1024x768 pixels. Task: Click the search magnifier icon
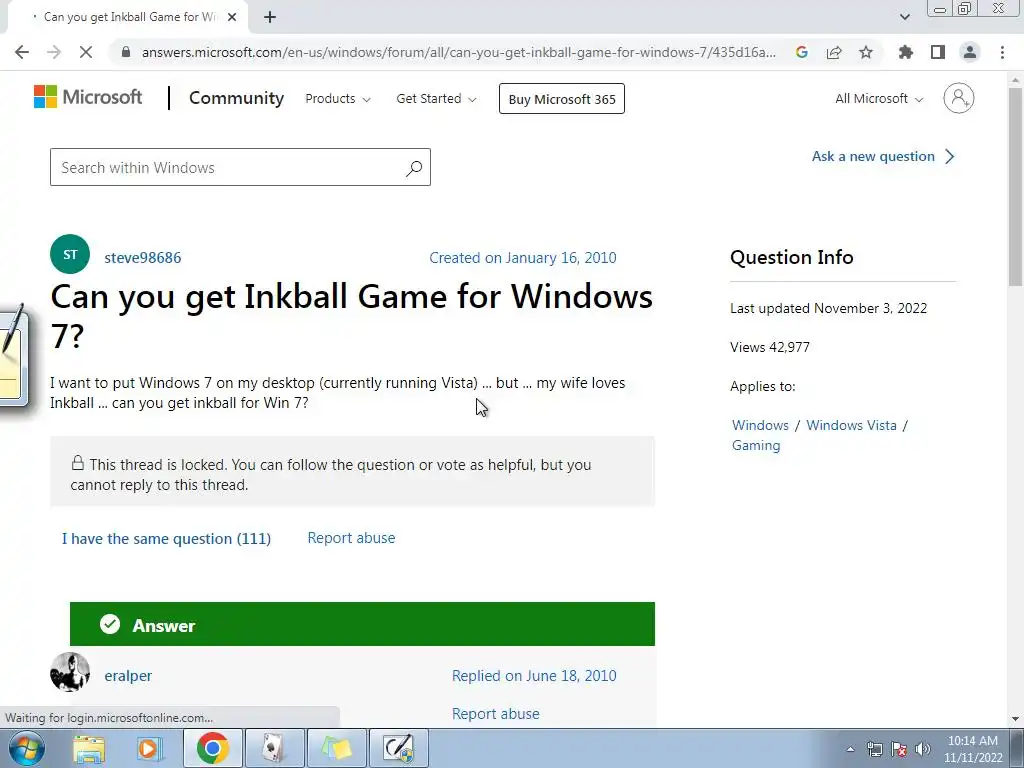414,168
